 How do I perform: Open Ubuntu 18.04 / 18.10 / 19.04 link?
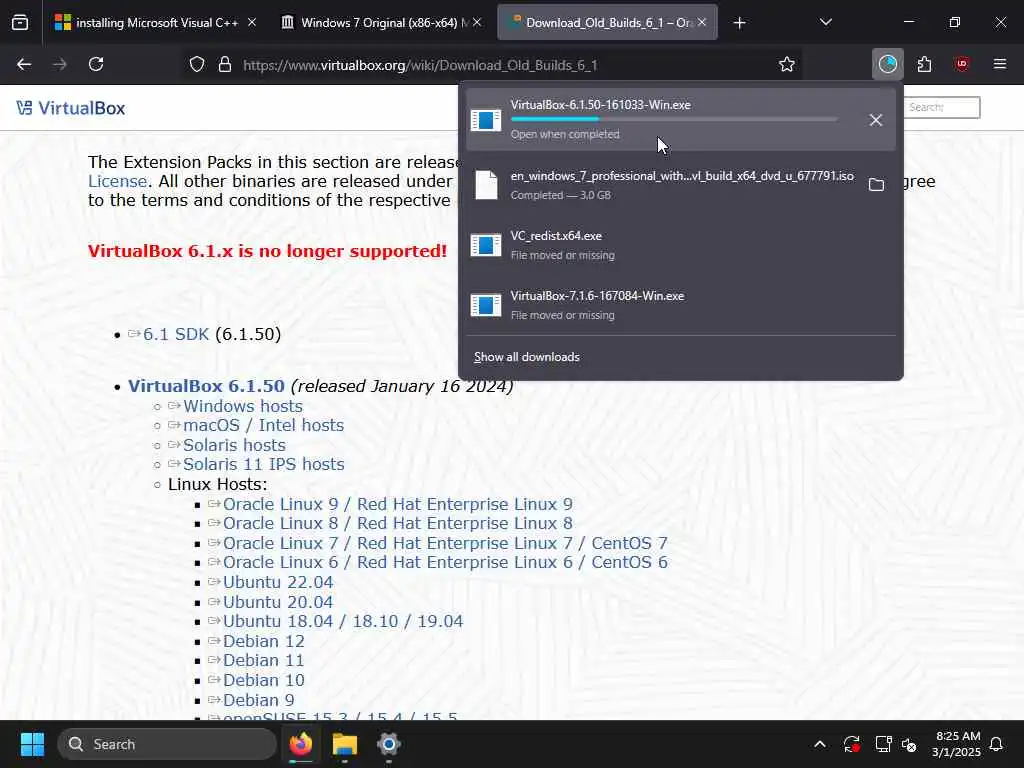point(343,621)
